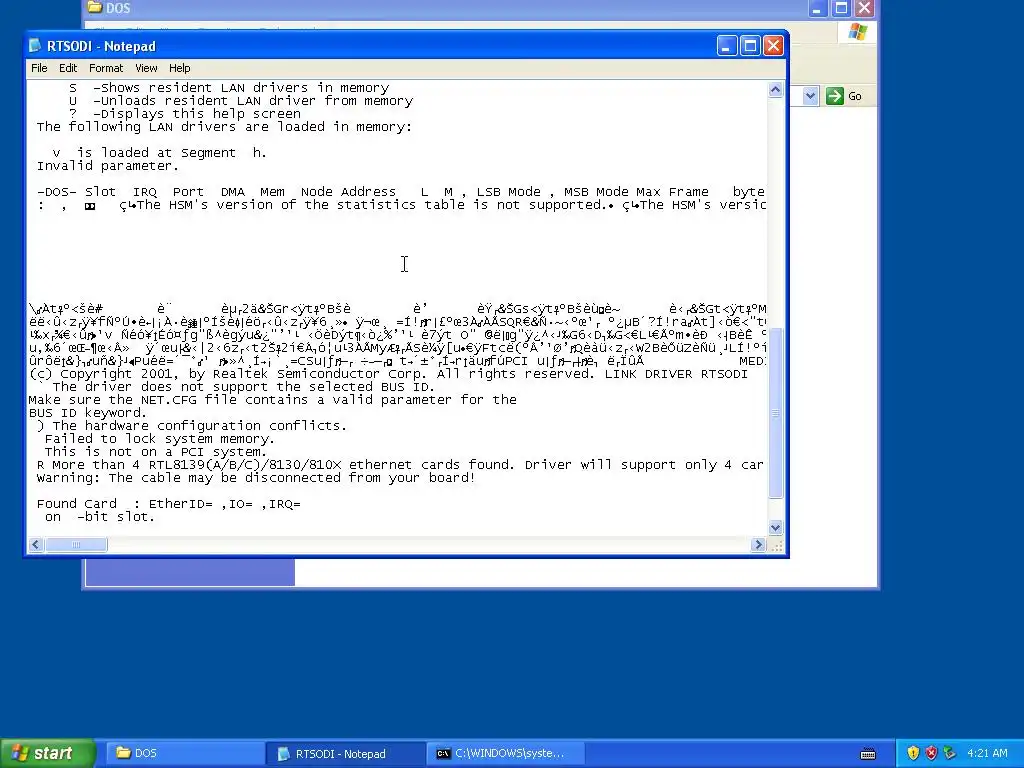1024x768 pixels.
Task: Switch to RTSODI - Notepad taskbar button
Action: tap(345, 753)
